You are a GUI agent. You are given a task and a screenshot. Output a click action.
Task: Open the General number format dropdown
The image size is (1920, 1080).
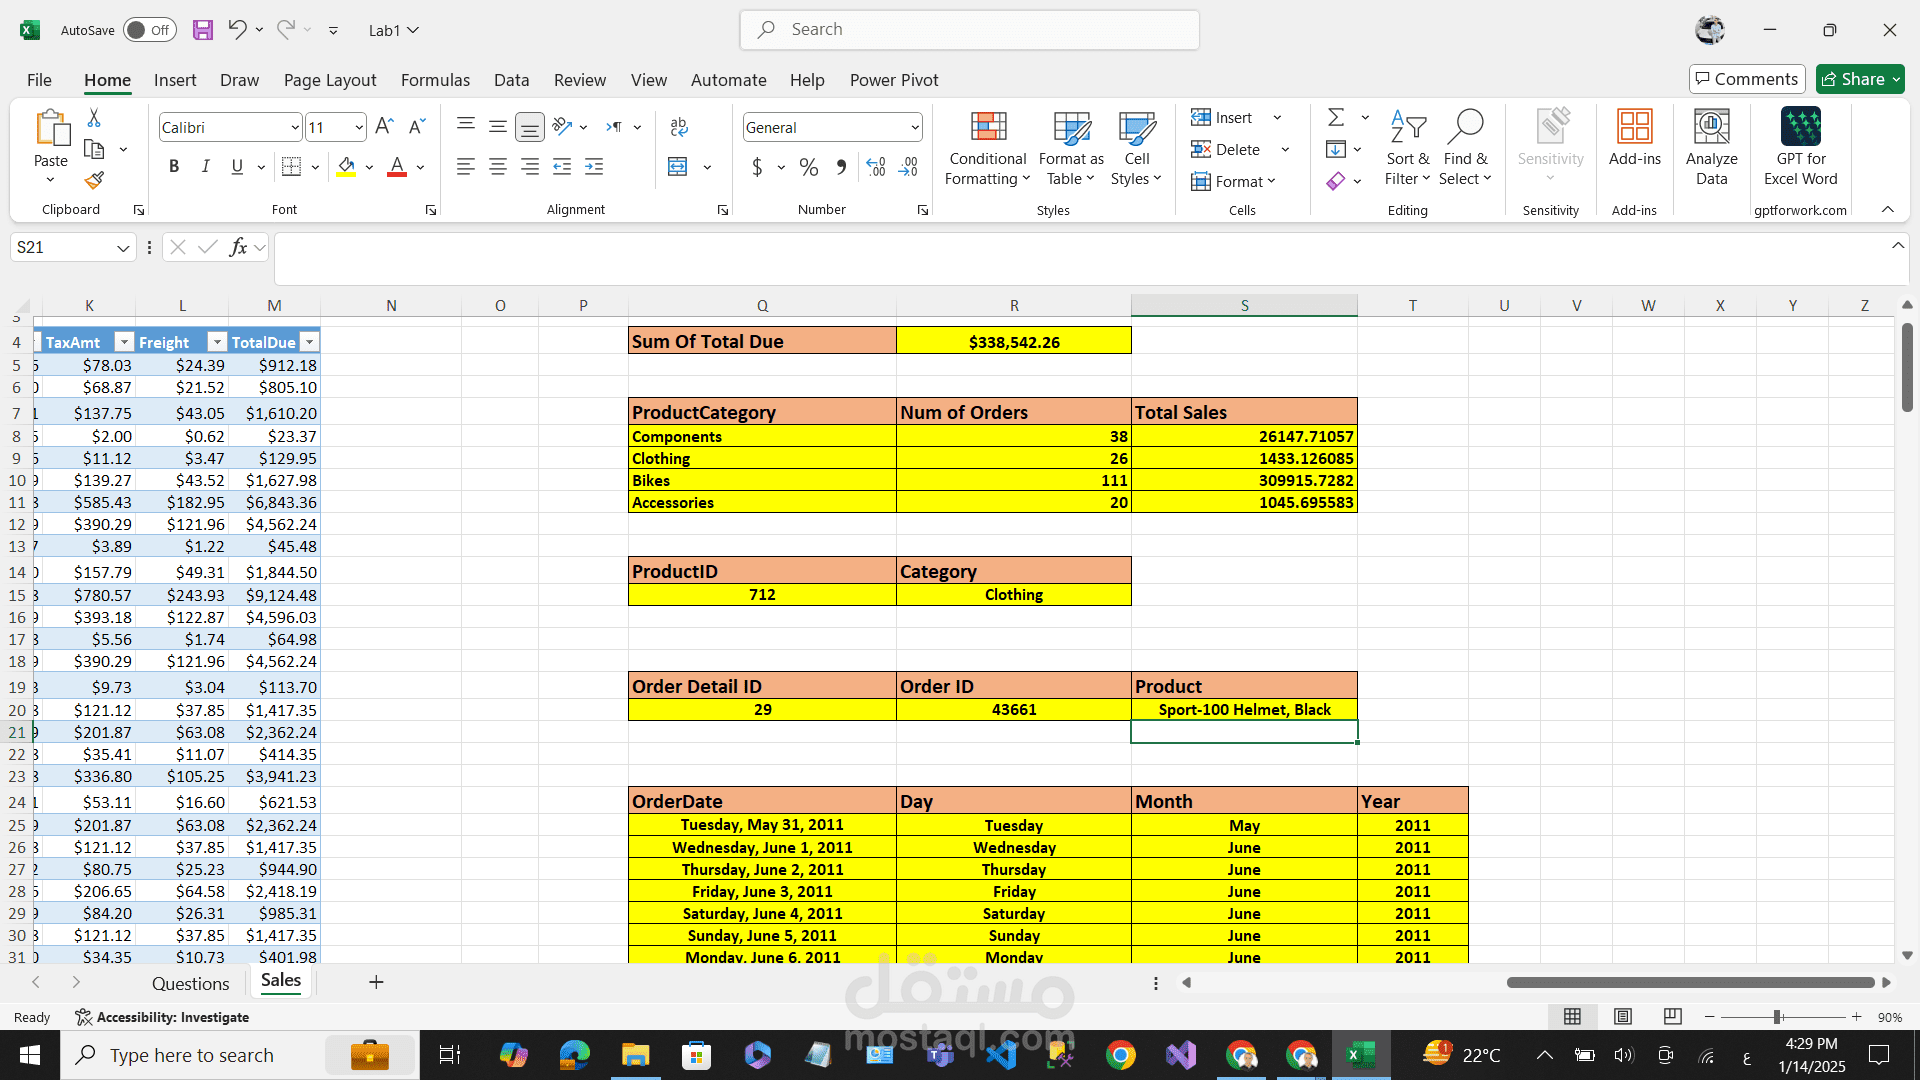click(915, 127)
